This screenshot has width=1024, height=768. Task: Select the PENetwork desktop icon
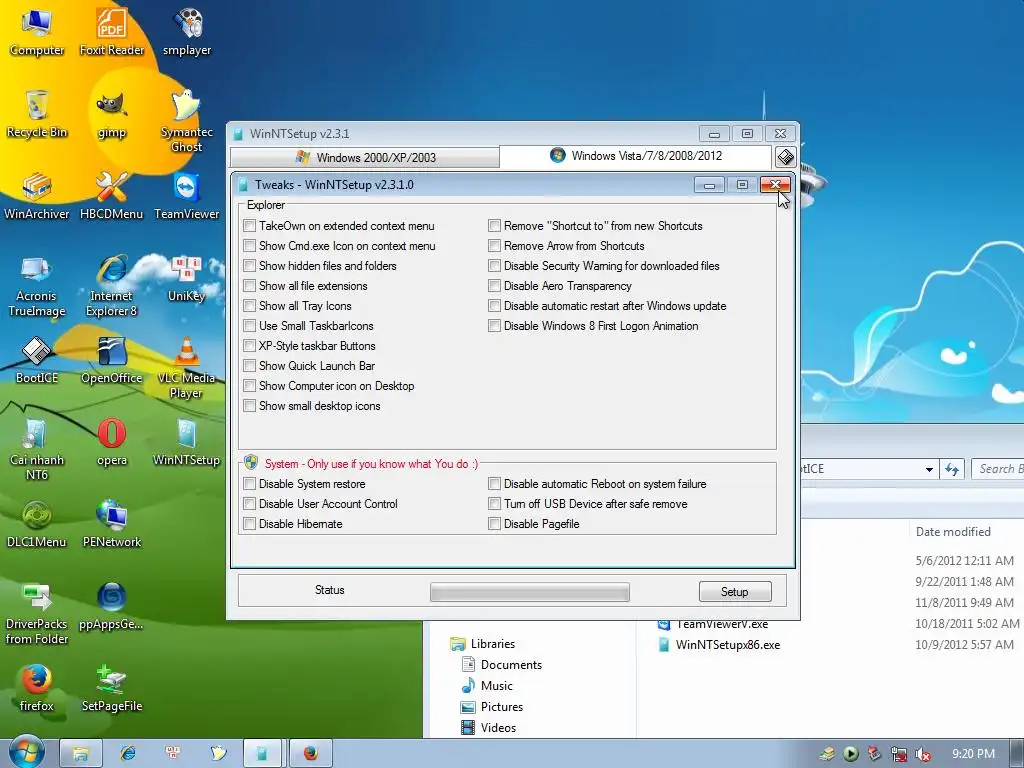tap(112, 524)
